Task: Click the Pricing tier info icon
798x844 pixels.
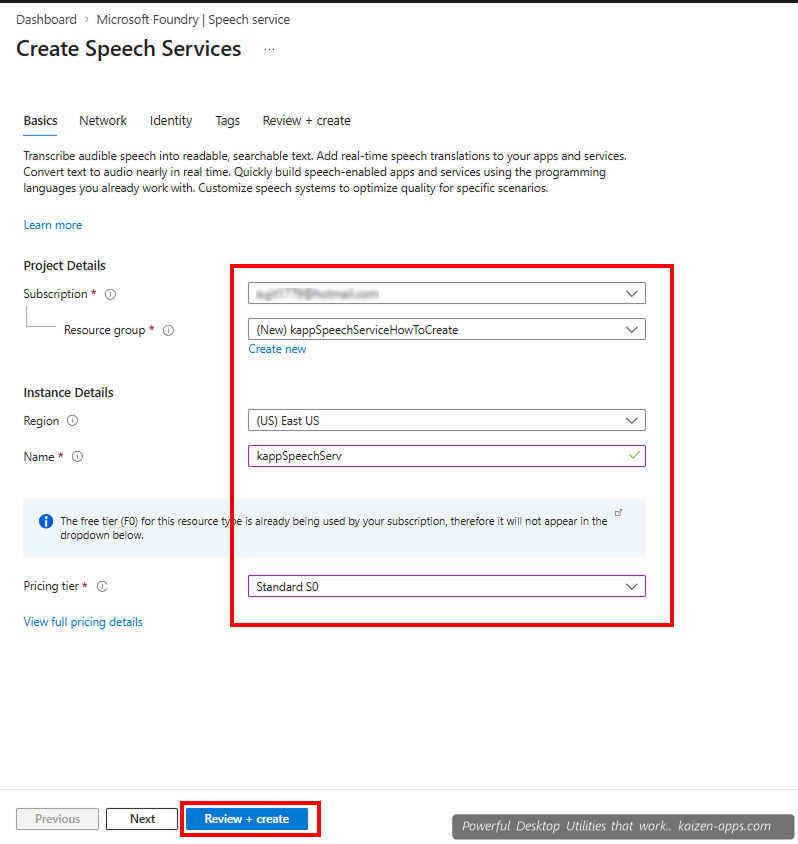Action: 101,586
